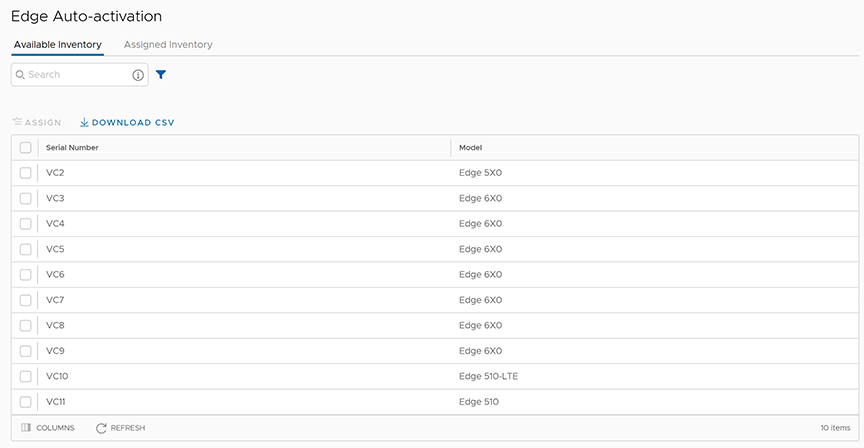Image resolution: width=864 pixels, height=448 pixels.
Task: Sort by the Model column header
Action: pyautogui.click(x=470, y=148)
